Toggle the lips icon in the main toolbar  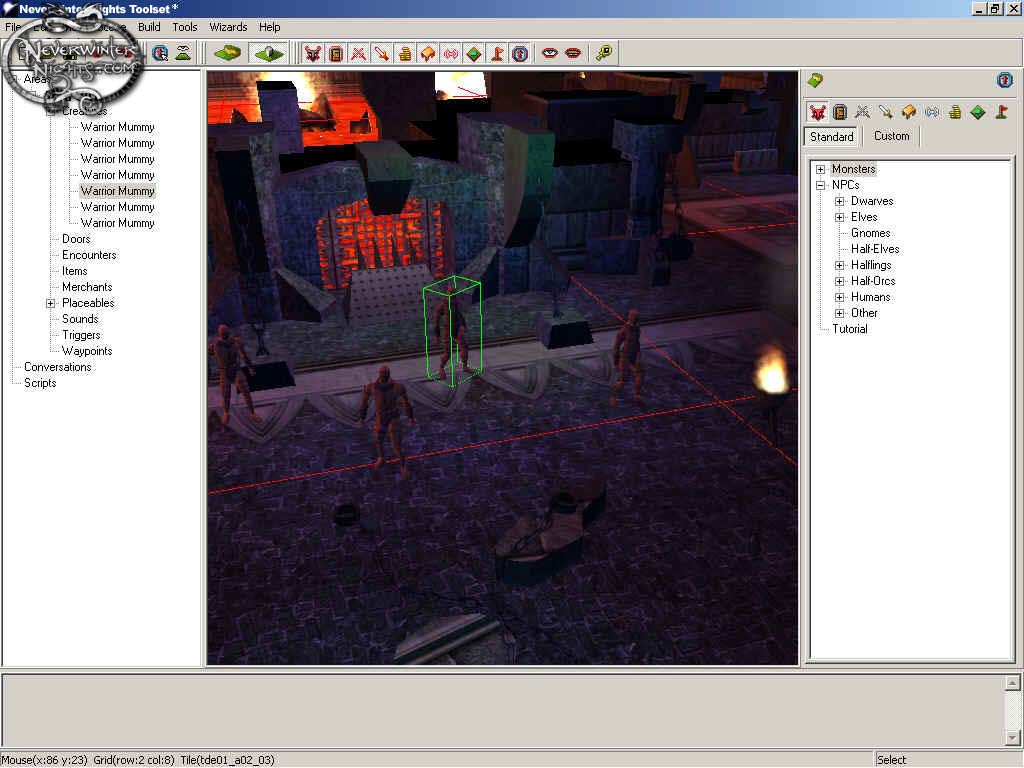[572, 53]
